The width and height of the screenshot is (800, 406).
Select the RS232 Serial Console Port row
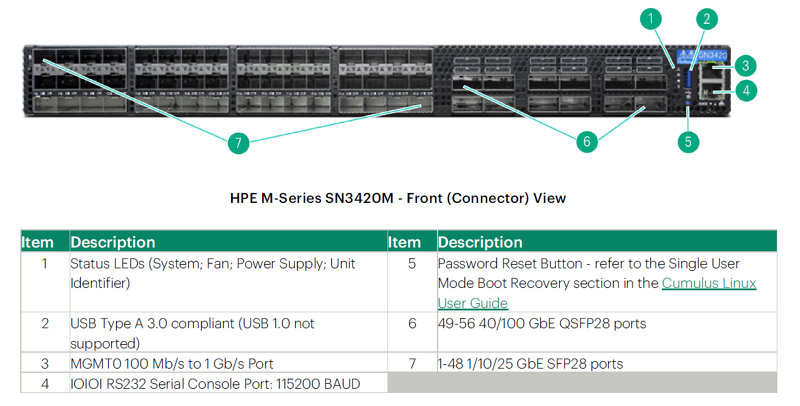click(215, 383)
